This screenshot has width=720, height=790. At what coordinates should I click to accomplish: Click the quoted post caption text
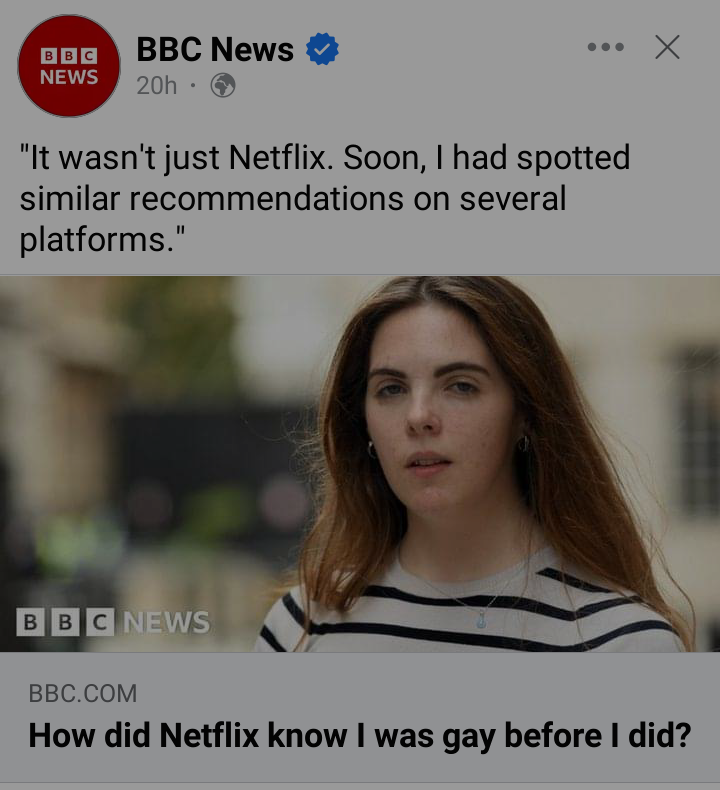[324, 198]
